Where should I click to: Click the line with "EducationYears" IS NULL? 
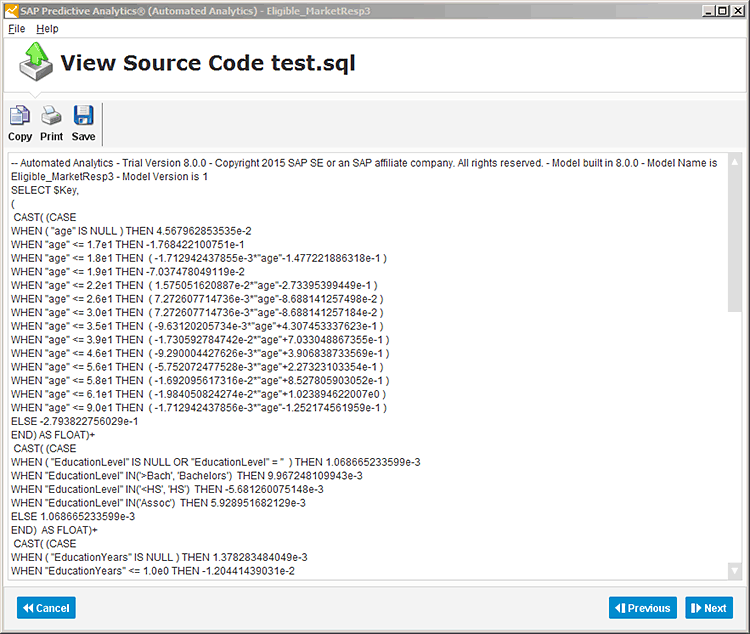pos(159,557)
